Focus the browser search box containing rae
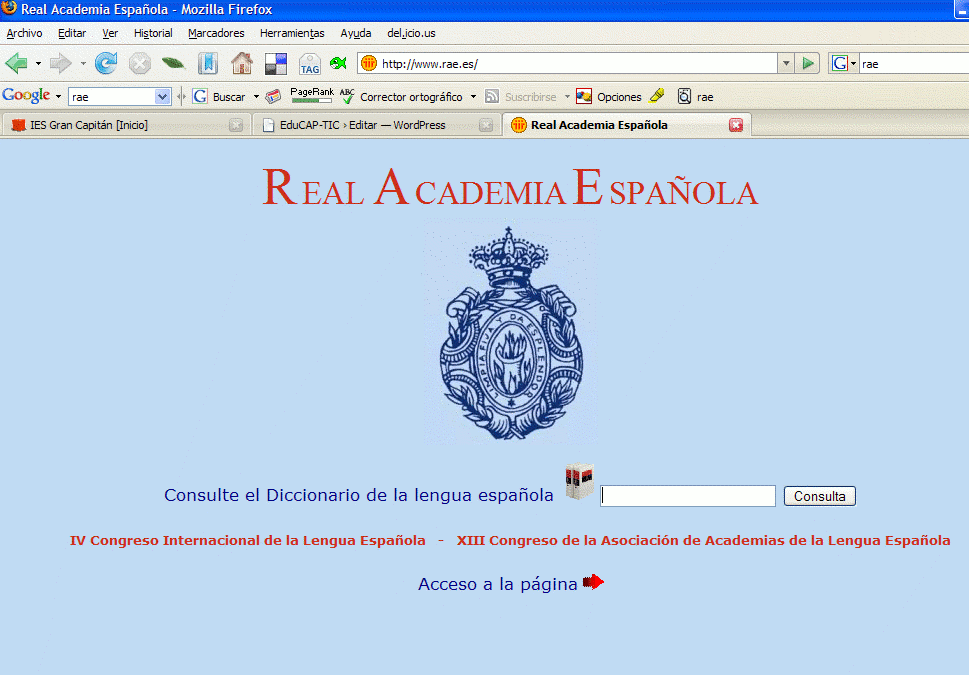 click(914, 64)
